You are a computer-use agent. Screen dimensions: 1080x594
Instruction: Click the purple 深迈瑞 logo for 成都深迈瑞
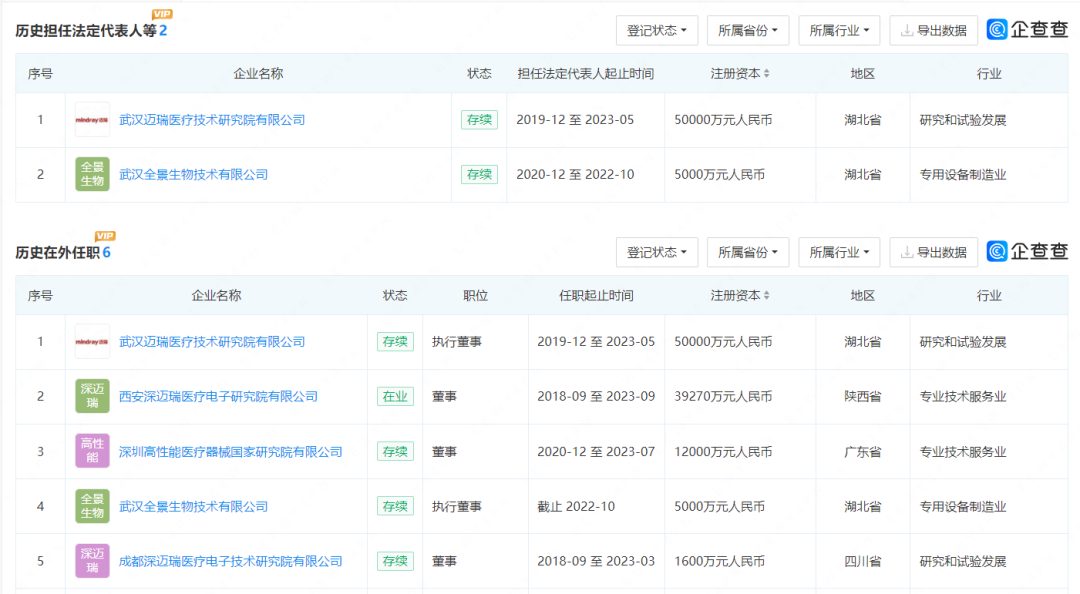pyautogui.click(x=92, y=561)
